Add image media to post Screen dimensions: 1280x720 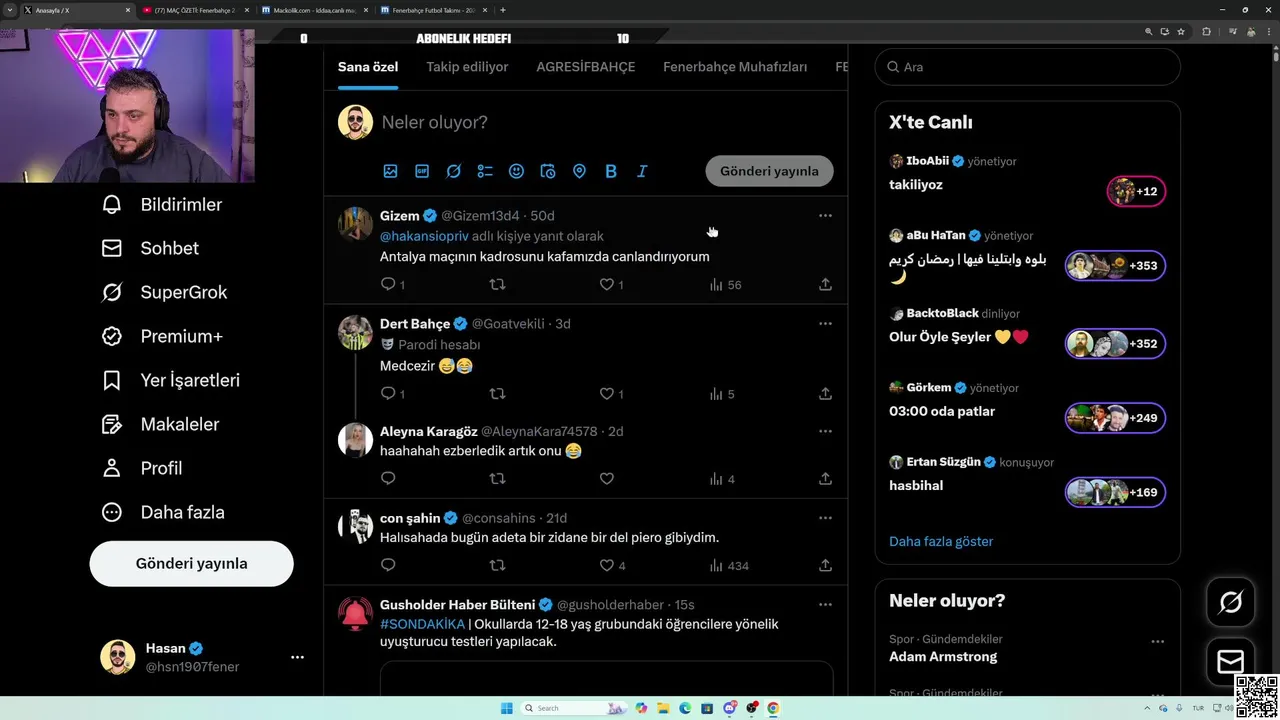click(x=391, y=171)
